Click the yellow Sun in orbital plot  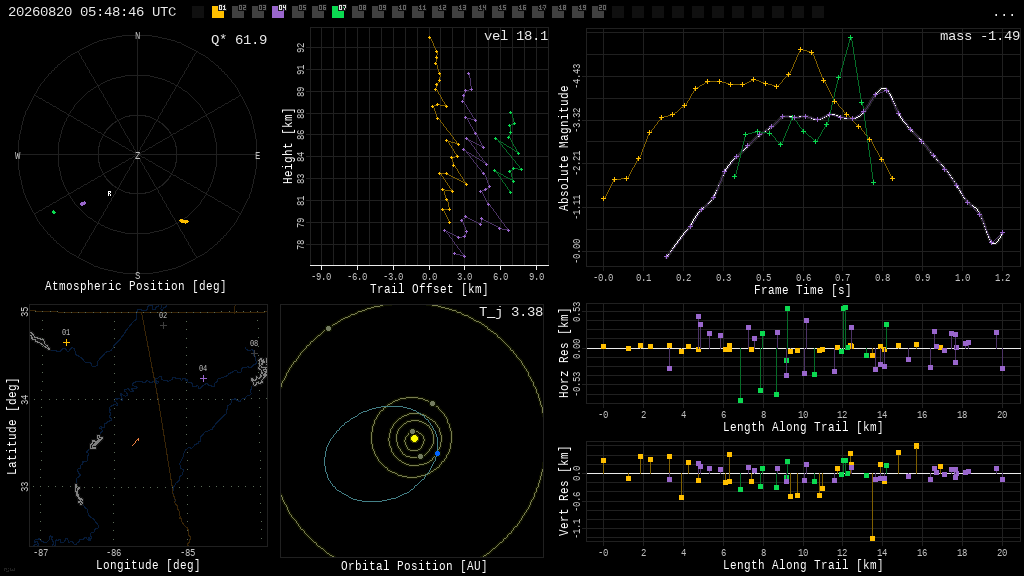414,438
